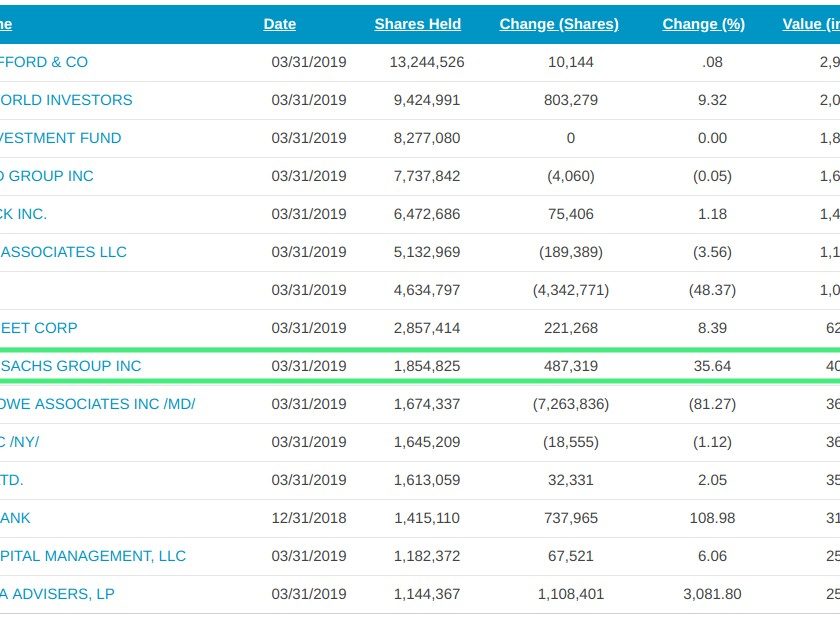
Task: Select percent change value (1.12)
Action: click(712, 442)
